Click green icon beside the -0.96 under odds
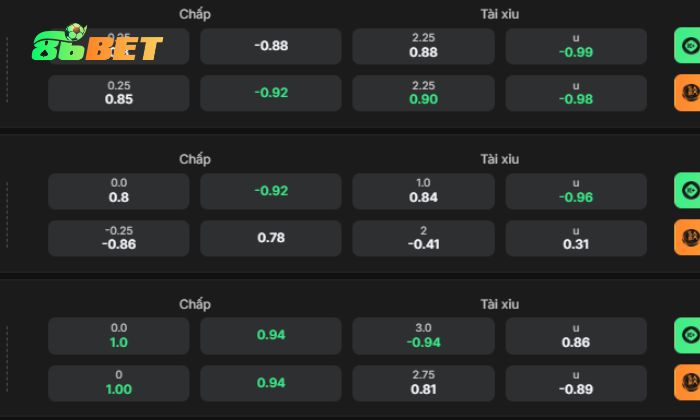The width and height of the screenshot is (700, 420). (688, 191)
